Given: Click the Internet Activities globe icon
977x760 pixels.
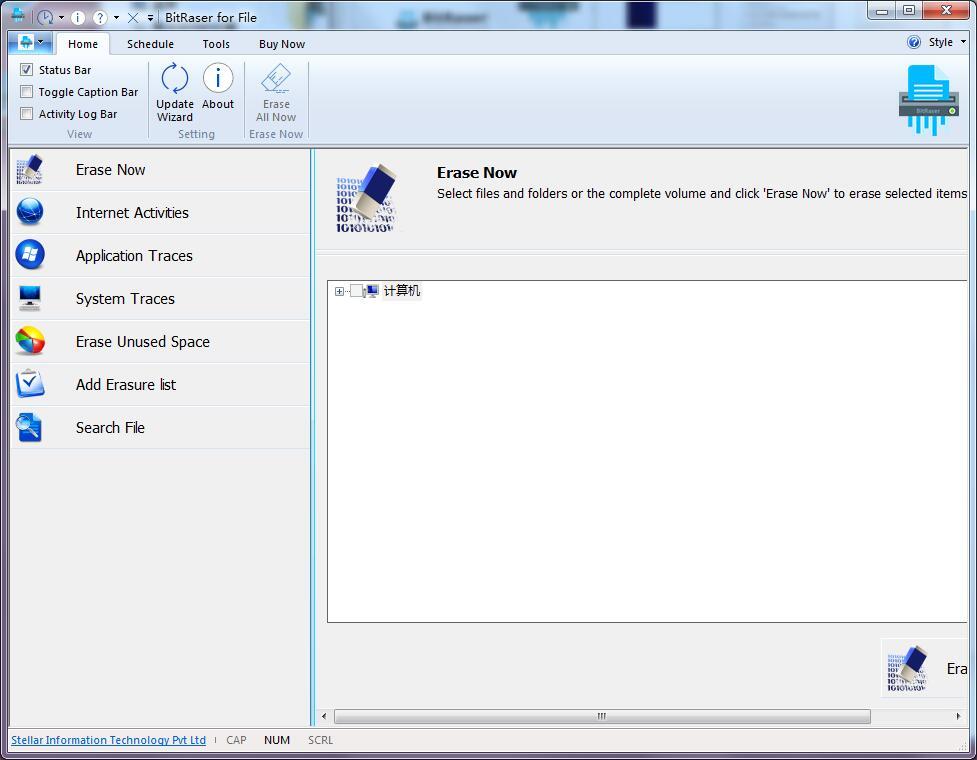Looking at the screenshot, I should coord(29,212).
